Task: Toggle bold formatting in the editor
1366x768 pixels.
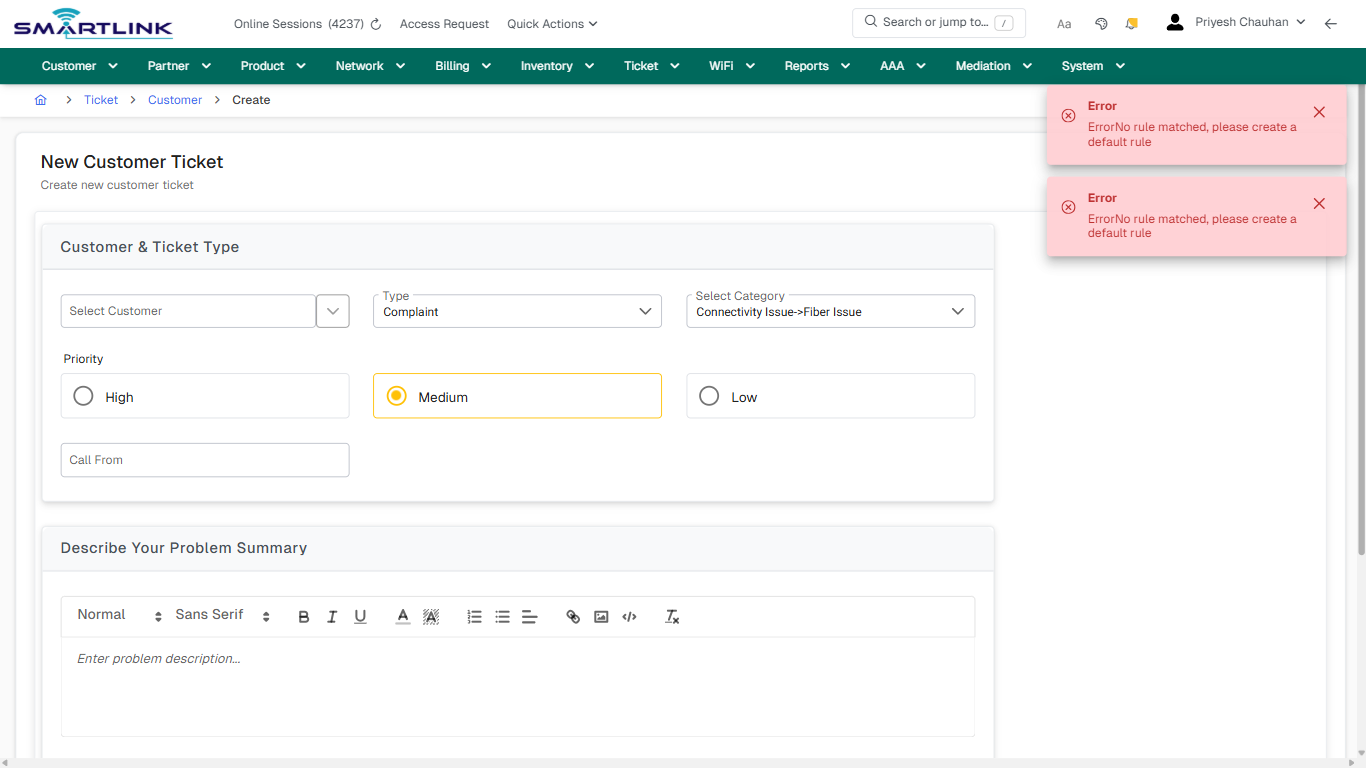Action: coord(304,616)
